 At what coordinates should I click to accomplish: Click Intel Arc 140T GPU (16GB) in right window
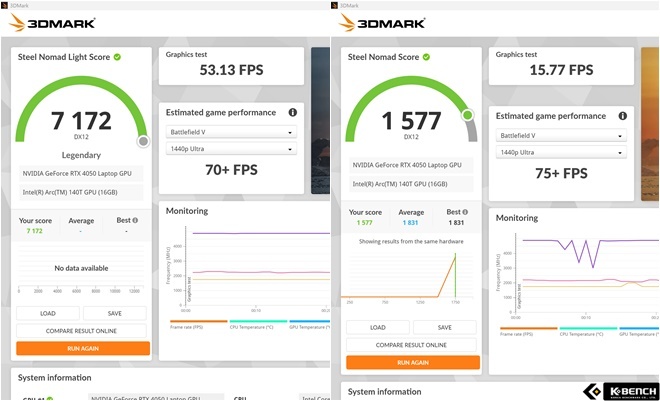point(410,184)
